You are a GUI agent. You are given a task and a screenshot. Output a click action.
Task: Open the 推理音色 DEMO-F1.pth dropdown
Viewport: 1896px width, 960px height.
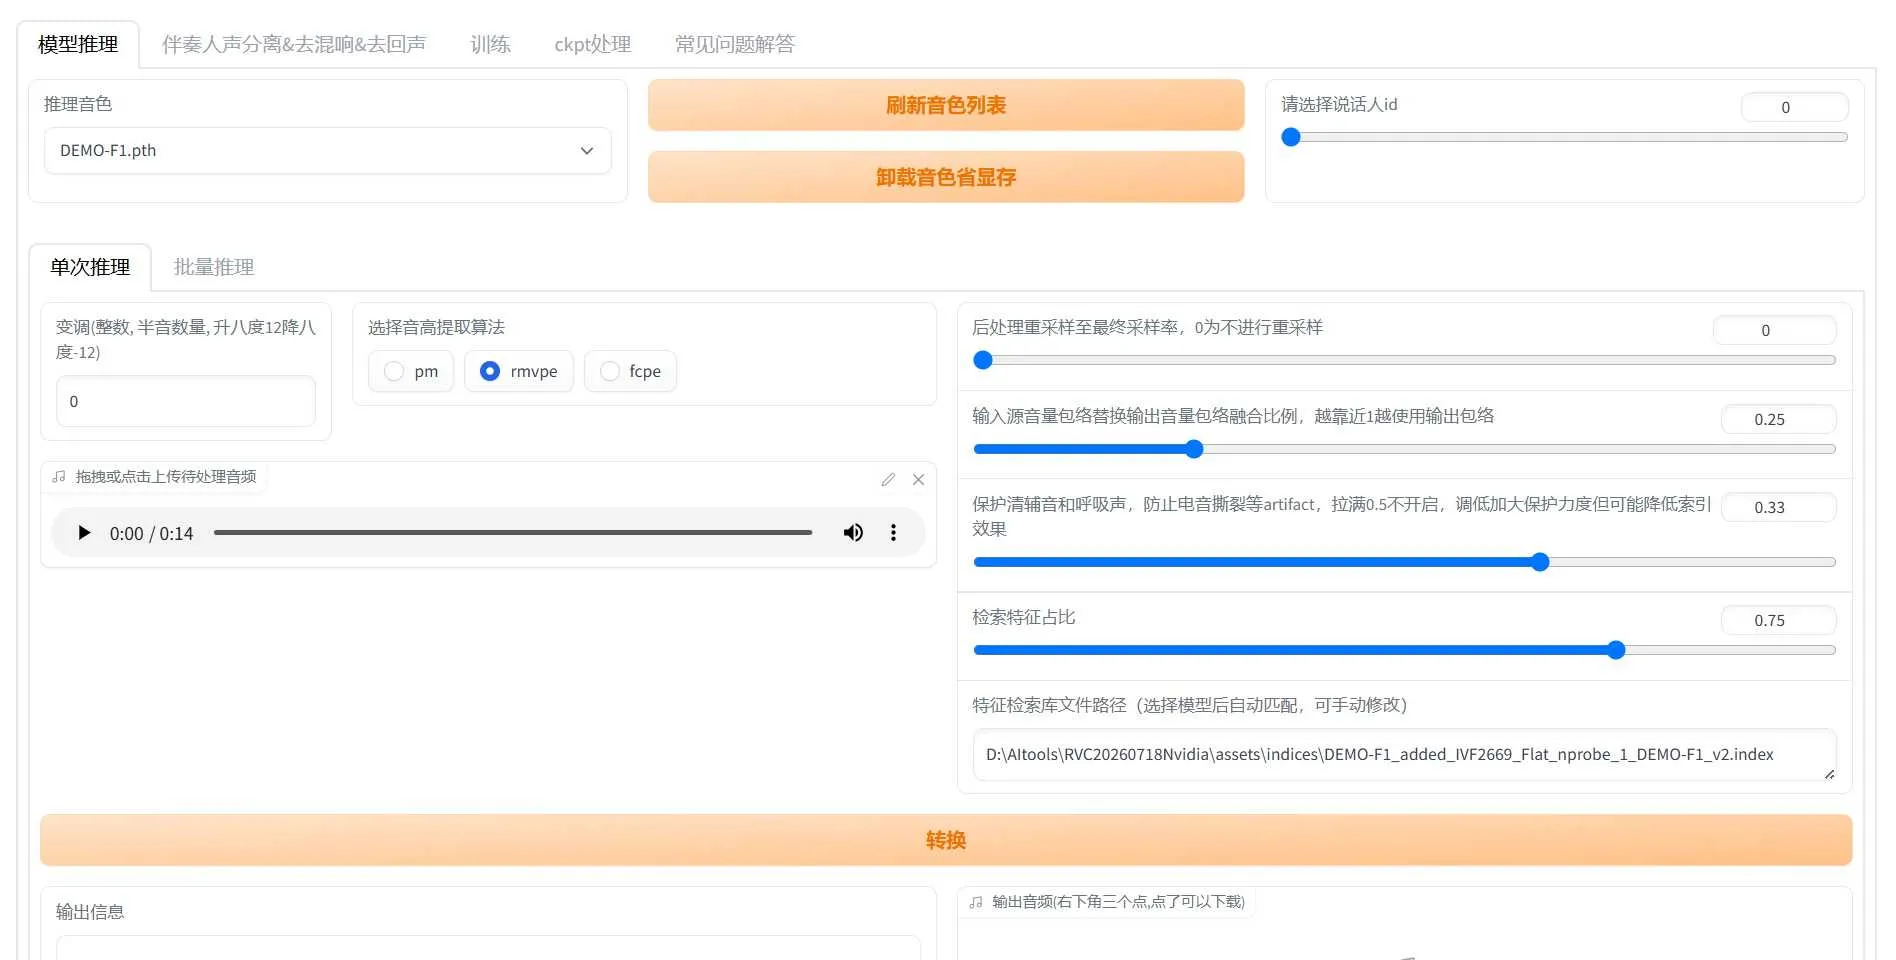(x=328, y=151)
